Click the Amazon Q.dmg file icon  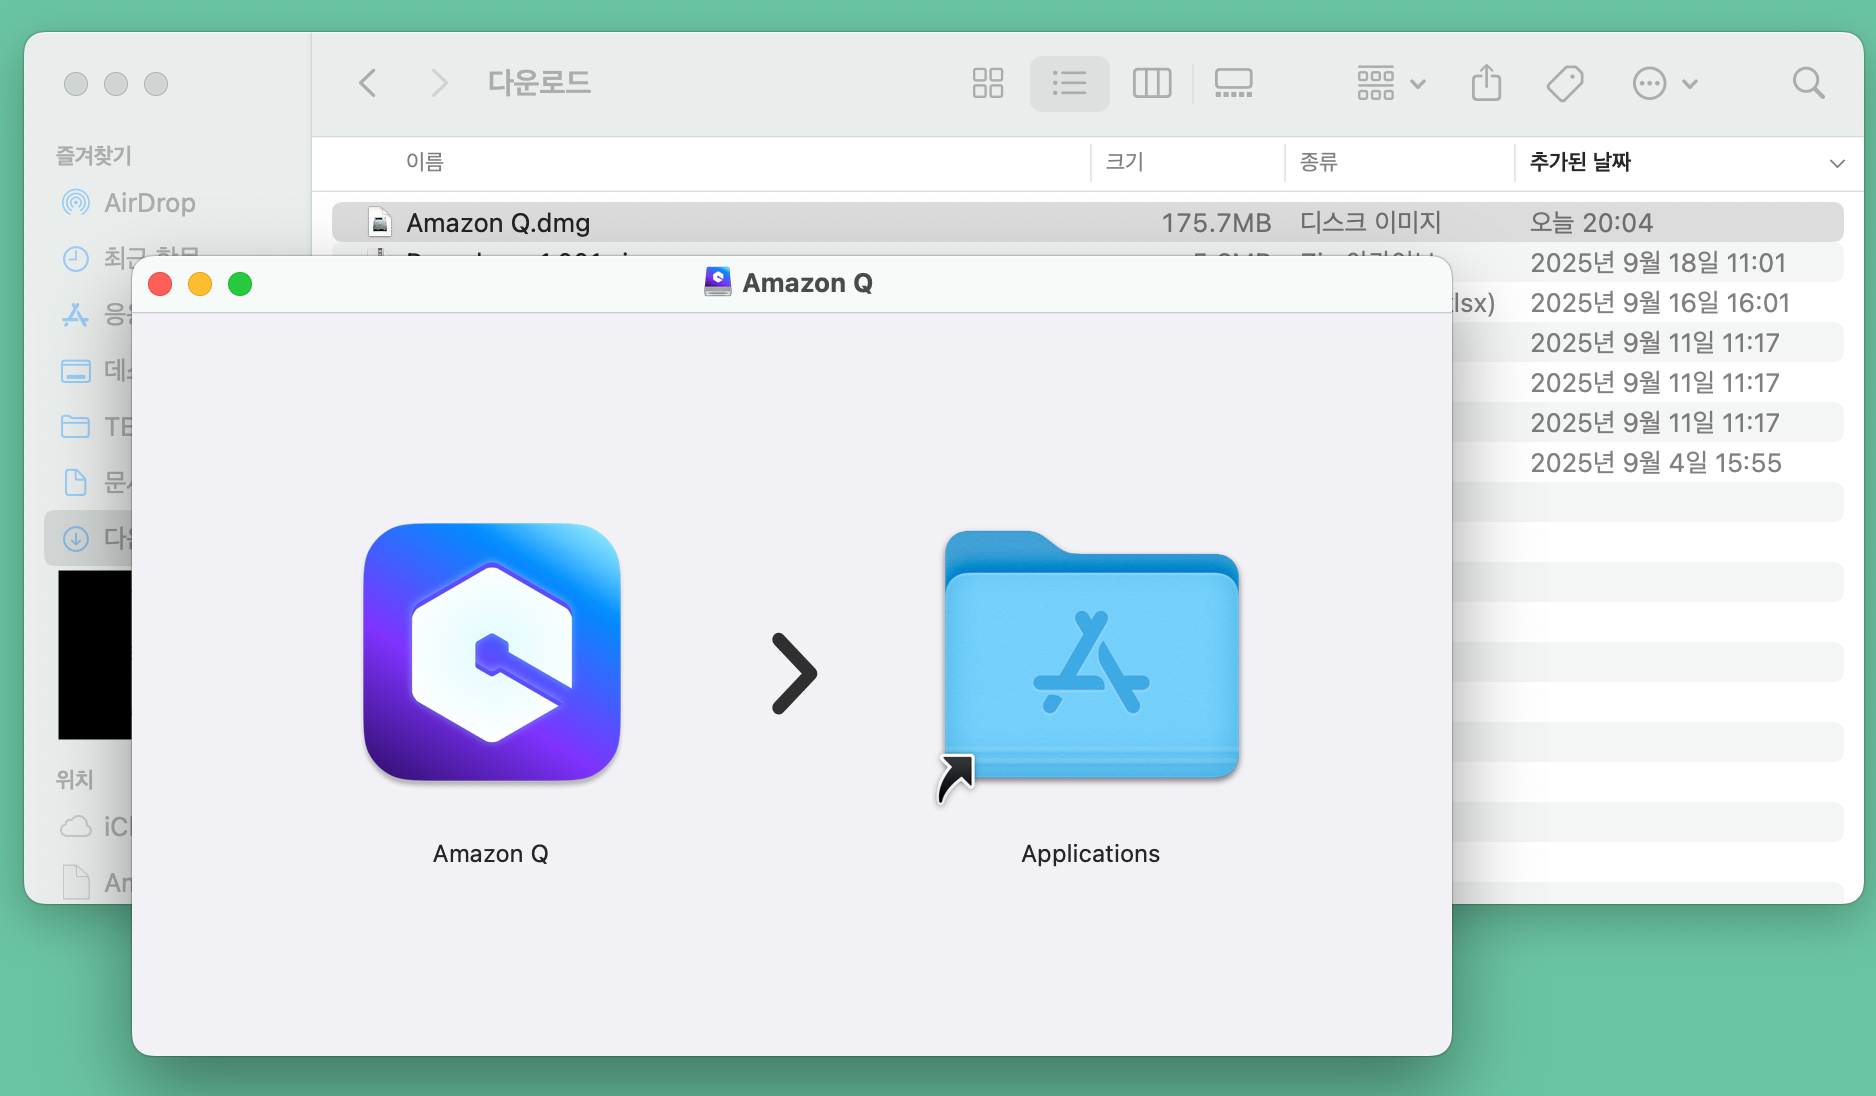point(380,222)
